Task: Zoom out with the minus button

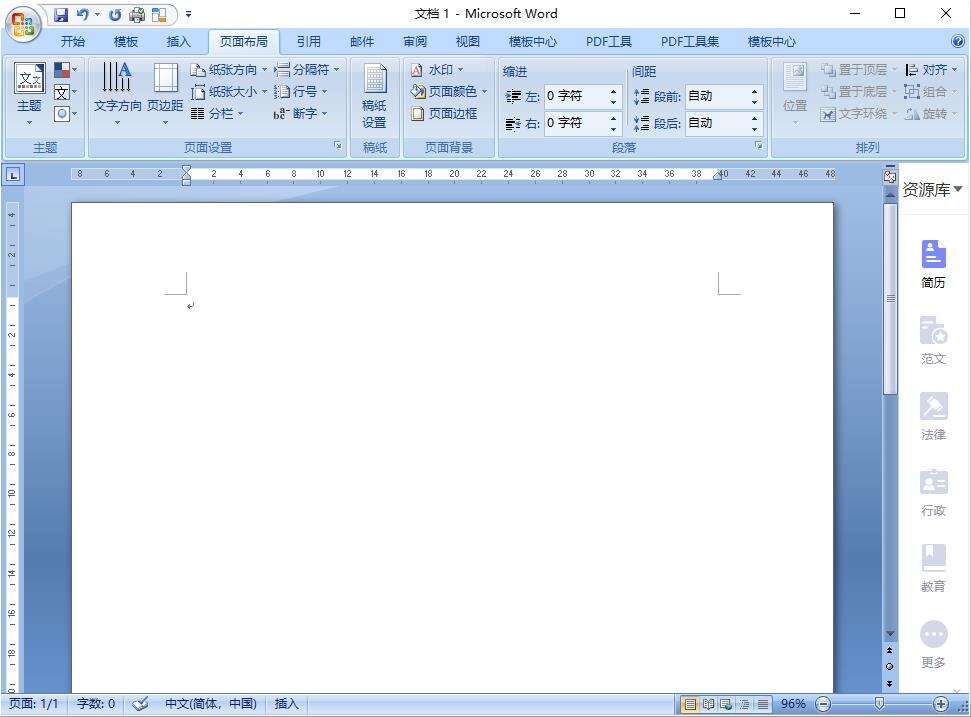Action: [x=824, y=704]
